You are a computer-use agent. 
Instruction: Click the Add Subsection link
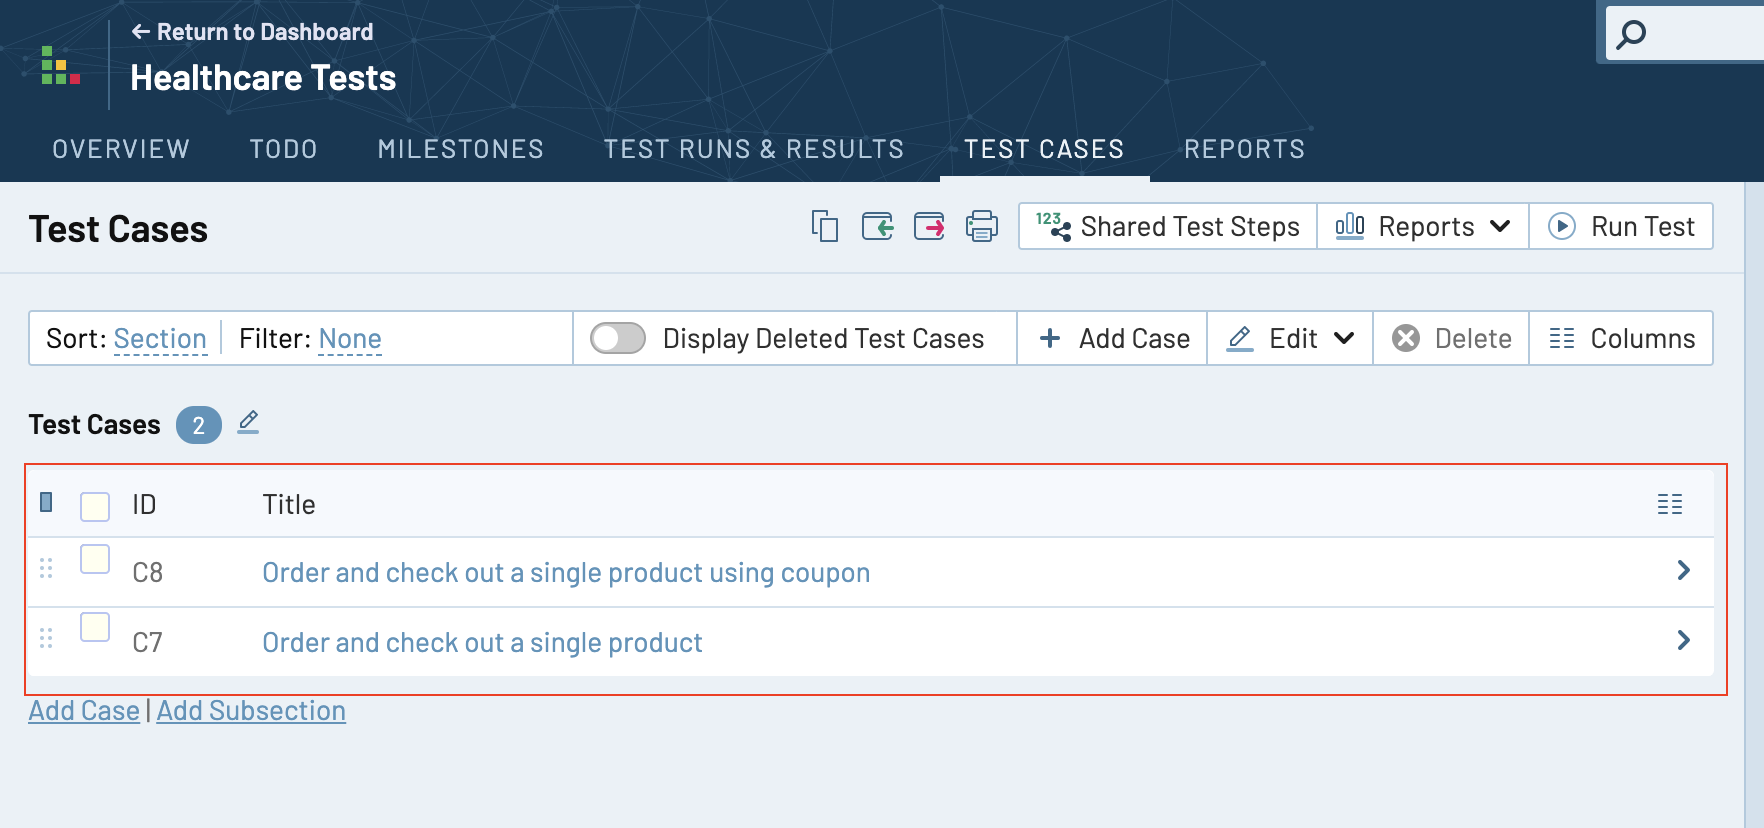[251, 711]
